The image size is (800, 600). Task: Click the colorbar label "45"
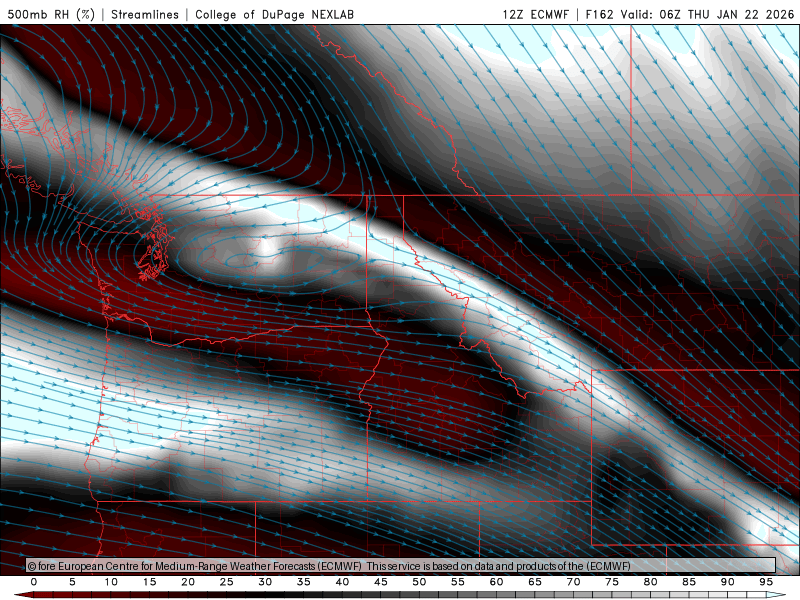tap(381, 582)
